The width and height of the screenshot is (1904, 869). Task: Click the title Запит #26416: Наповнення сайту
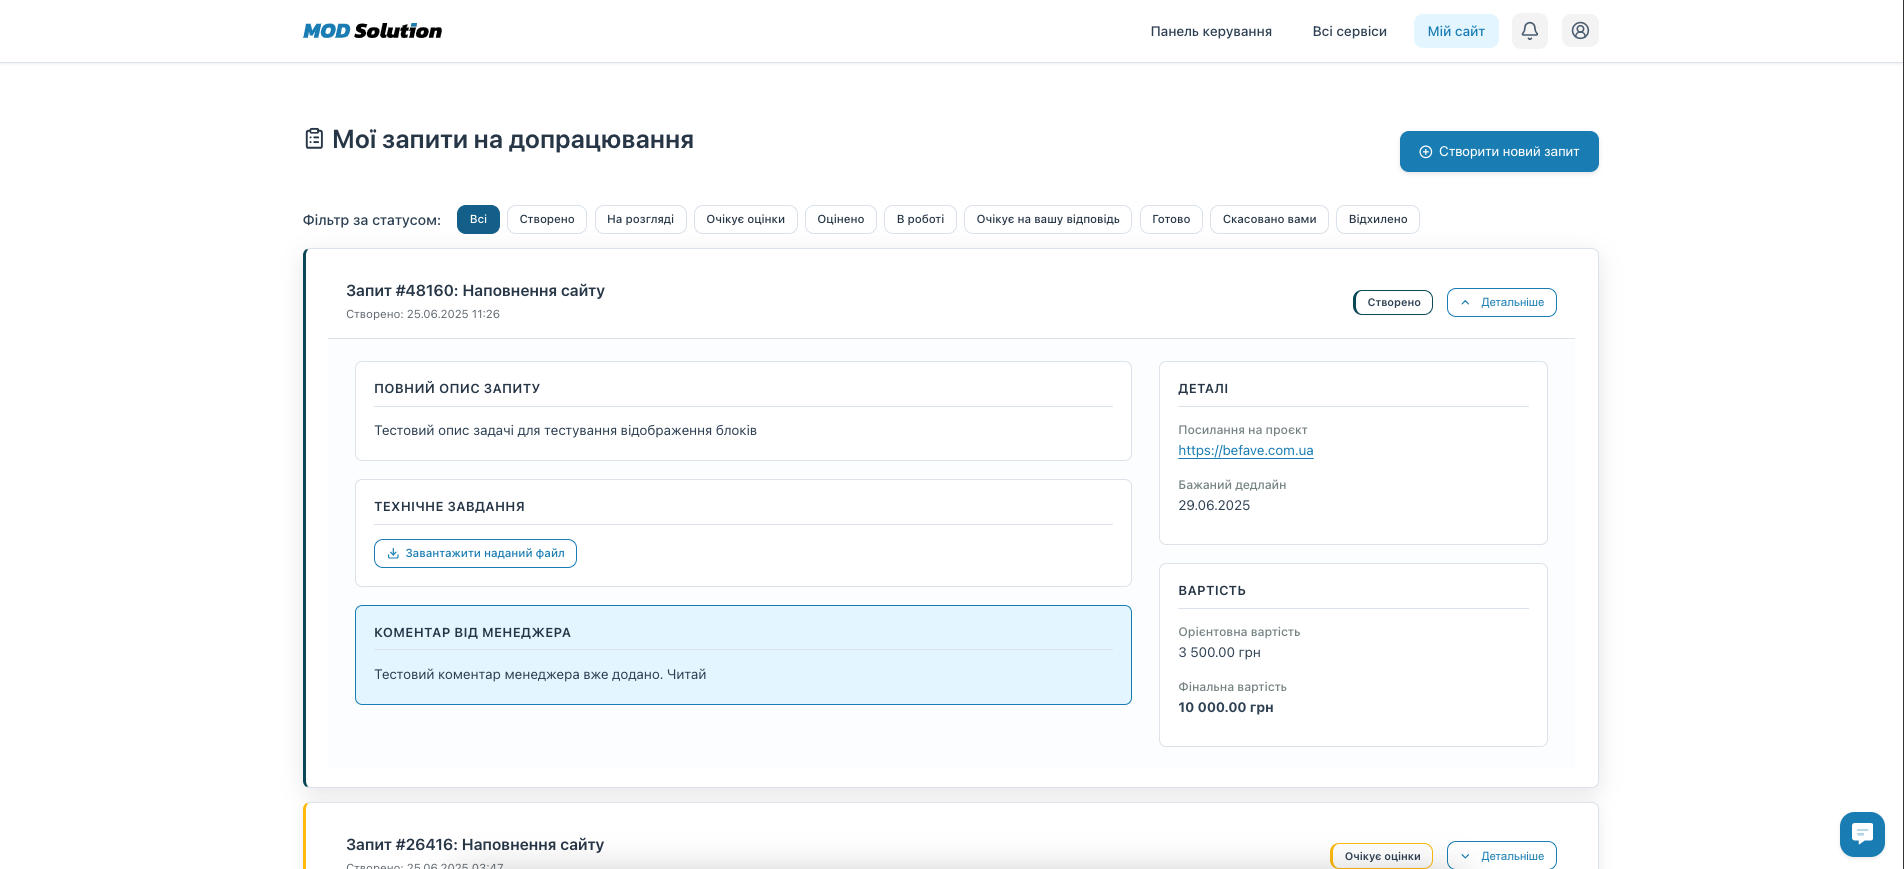click(x=475, y=844)
